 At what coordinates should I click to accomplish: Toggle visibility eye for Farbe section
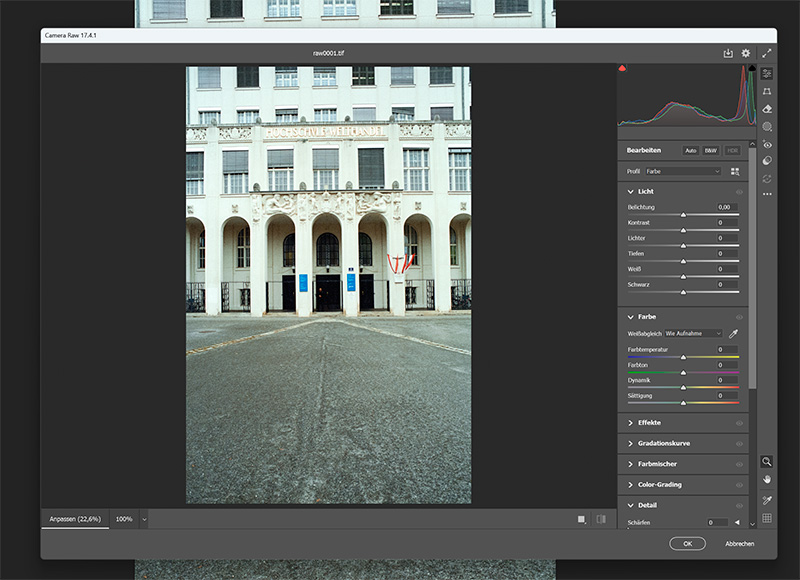click(739, 317)
